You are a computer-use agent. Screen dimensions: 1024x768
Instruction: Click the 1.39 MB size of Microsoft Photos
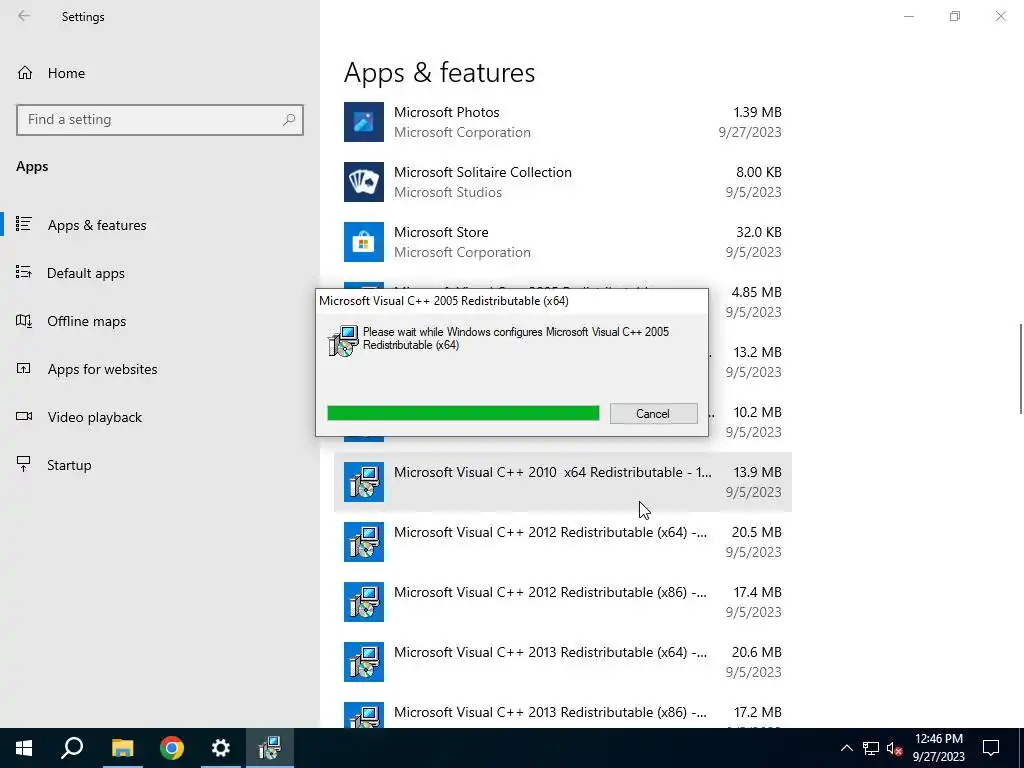(x=758, y=112)
